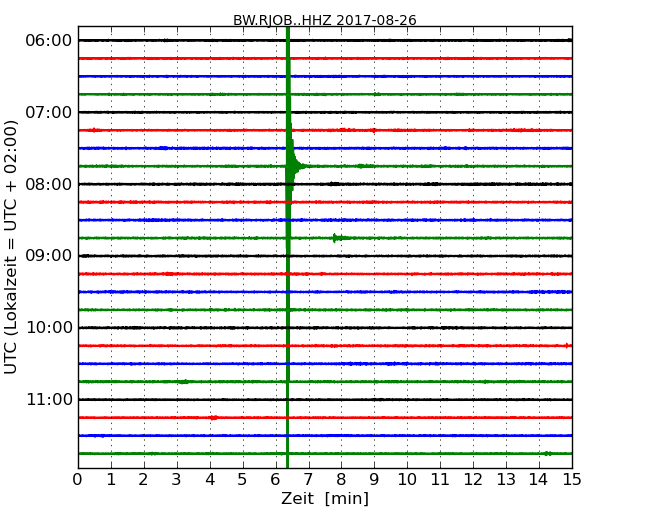Select the 06:00 time label
Screen dimensions: 650x520
pyautogui.click(x=49, y=41)
